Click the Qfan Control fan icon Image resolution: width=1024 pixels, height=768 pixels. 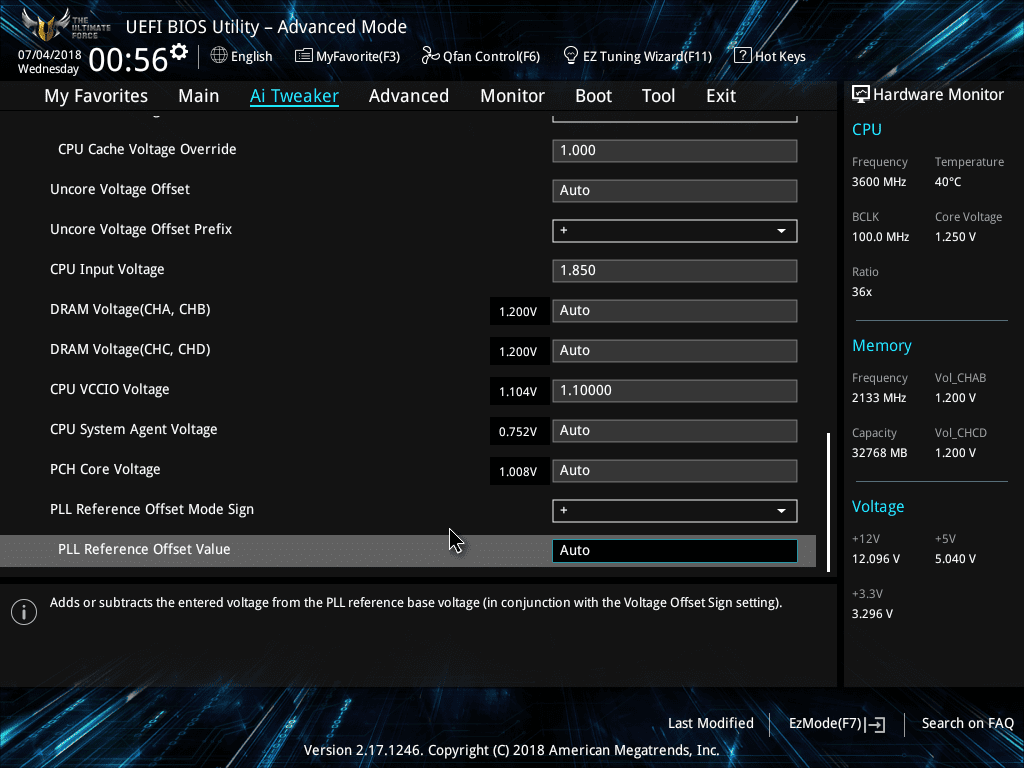pyautogui.click(x=430, y=56)
